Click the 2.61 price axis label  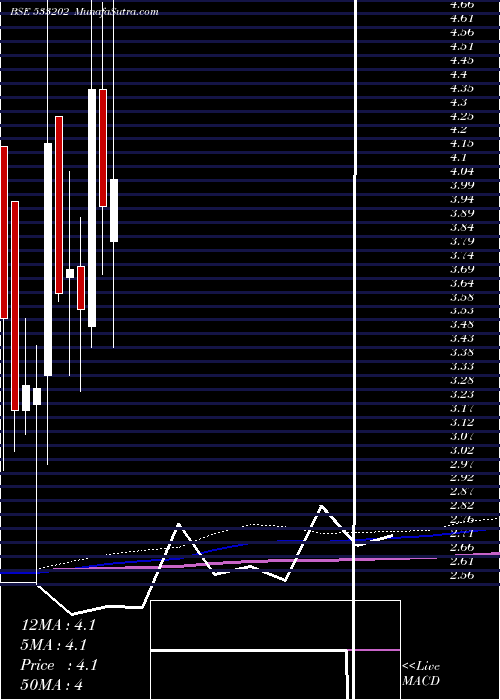point(462,561)
